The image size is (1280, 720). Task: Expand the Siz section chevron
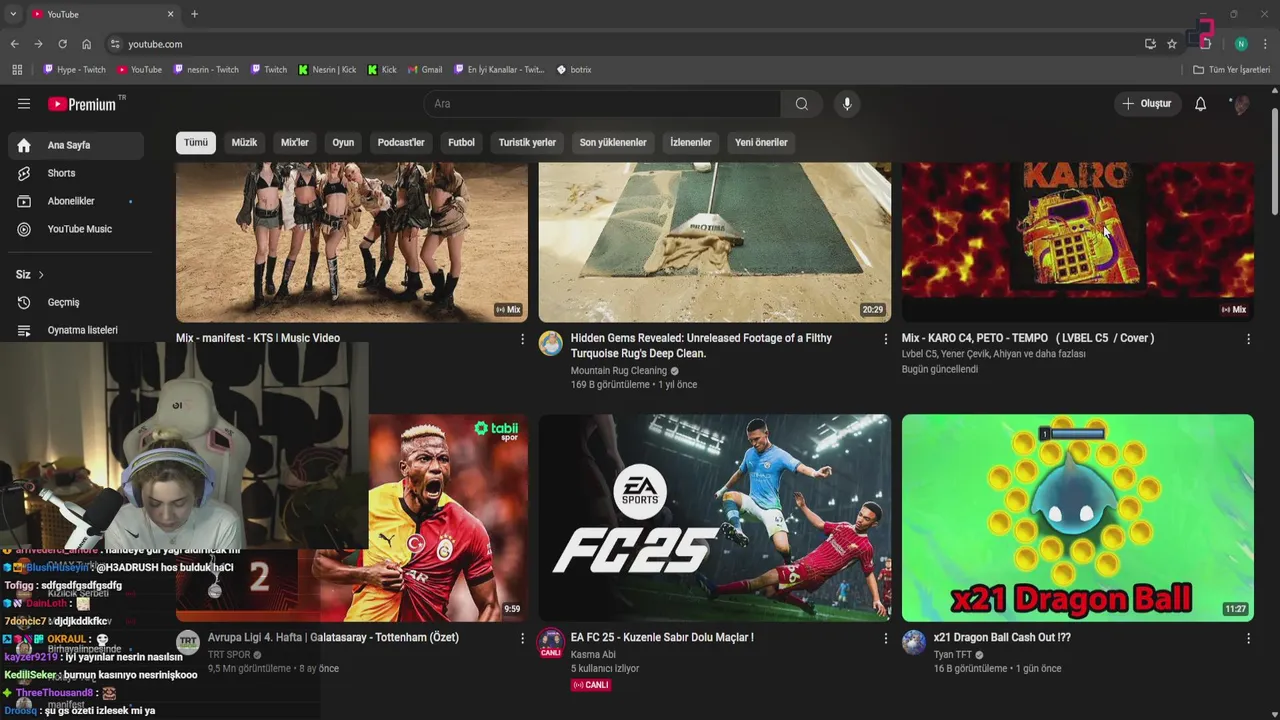coord(41,275)
